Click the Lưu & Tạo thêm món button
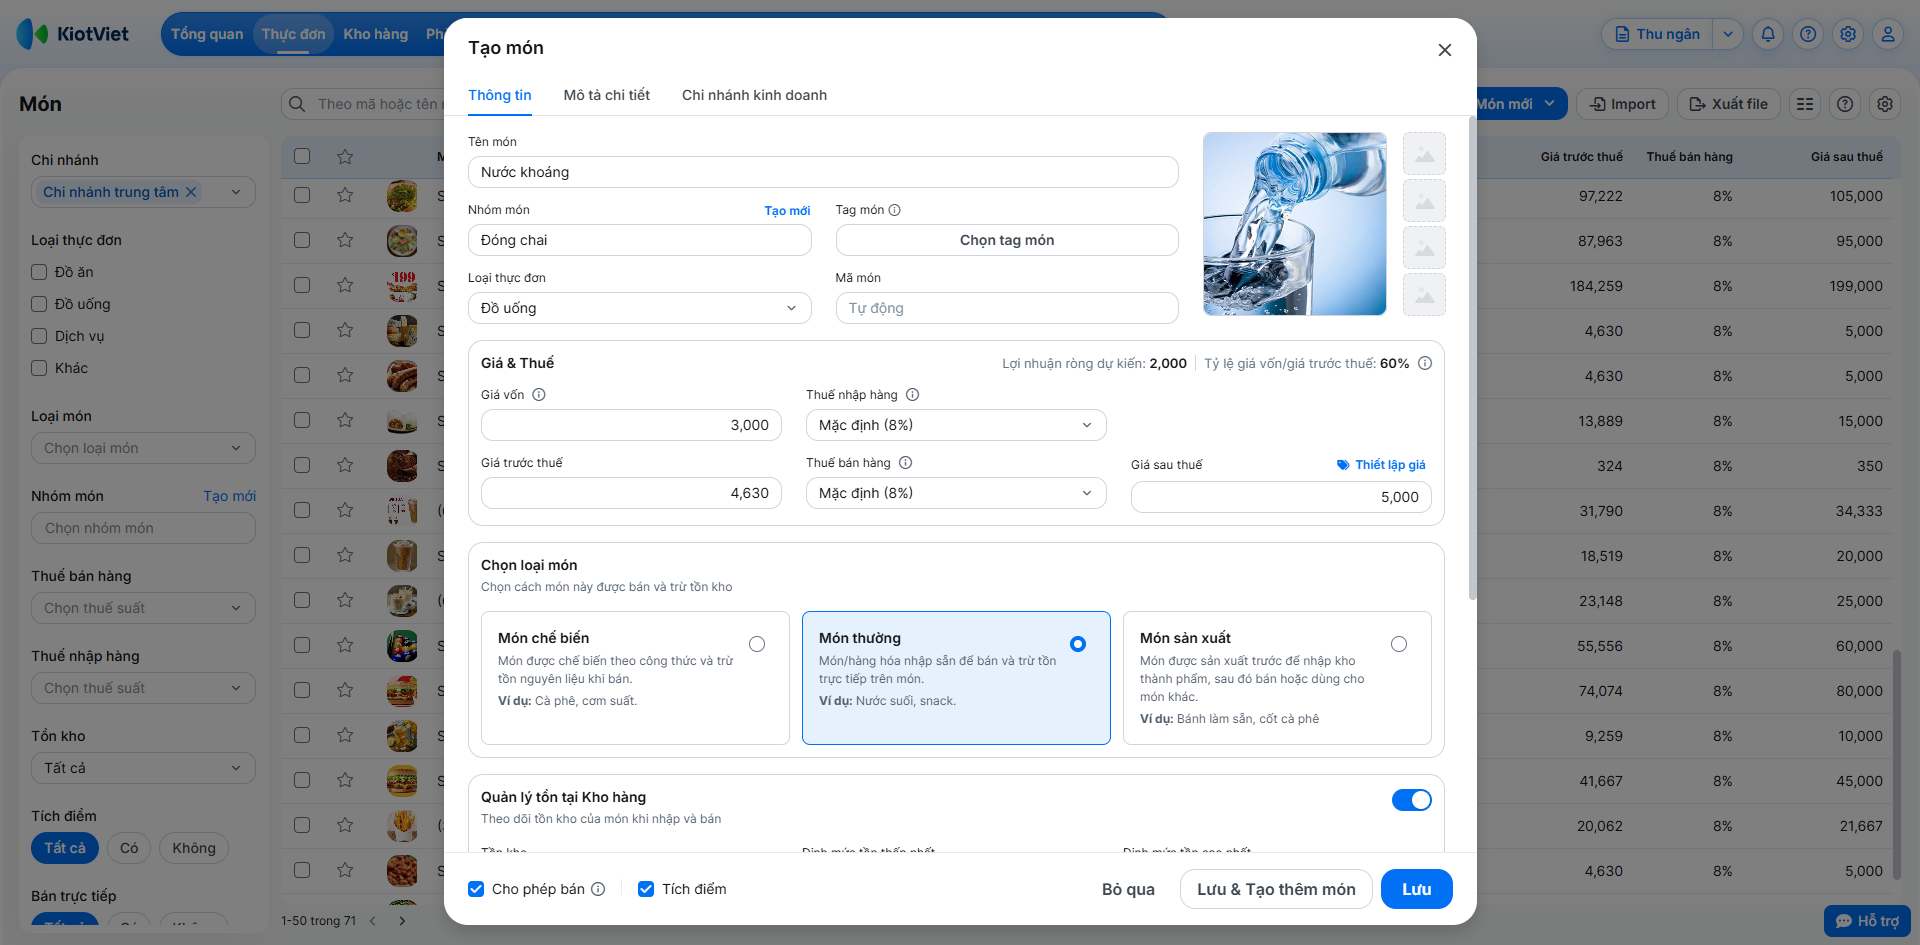The height and width of the screenshot is (945, 1920). click(x=1276, y=889)
